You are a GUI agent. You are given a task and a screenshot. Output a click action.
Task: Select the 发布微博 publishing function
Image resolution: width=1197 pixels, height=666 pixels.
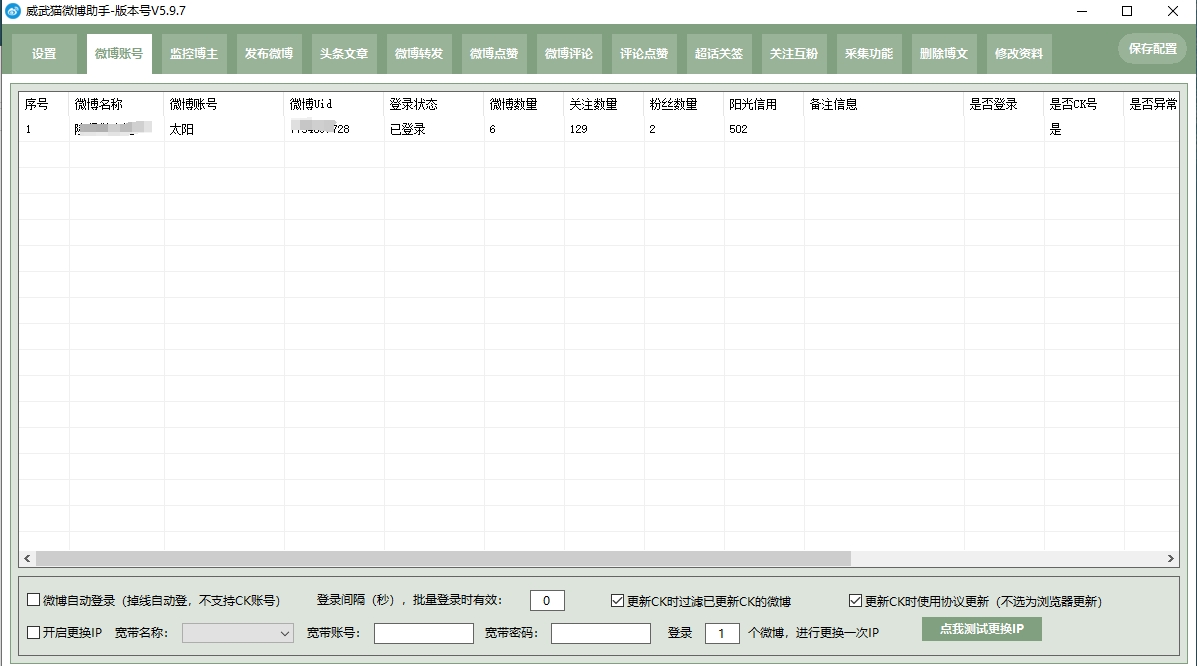pyautogui.click(x=268, y=54)
